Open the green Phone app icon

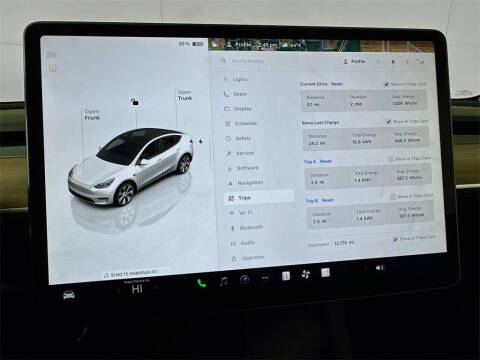click(x=202, y=283)
